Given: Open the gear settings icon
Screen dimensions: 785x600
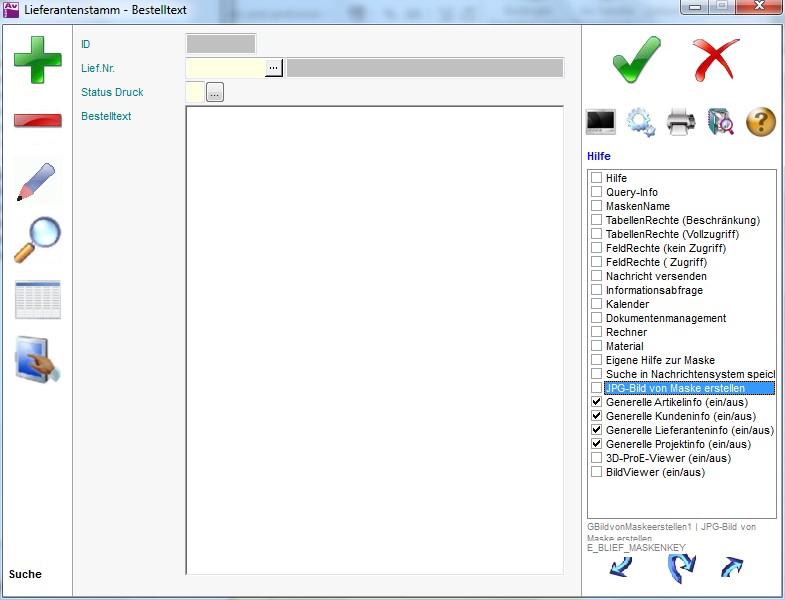Looking at the screenshot, I should 641,123.
